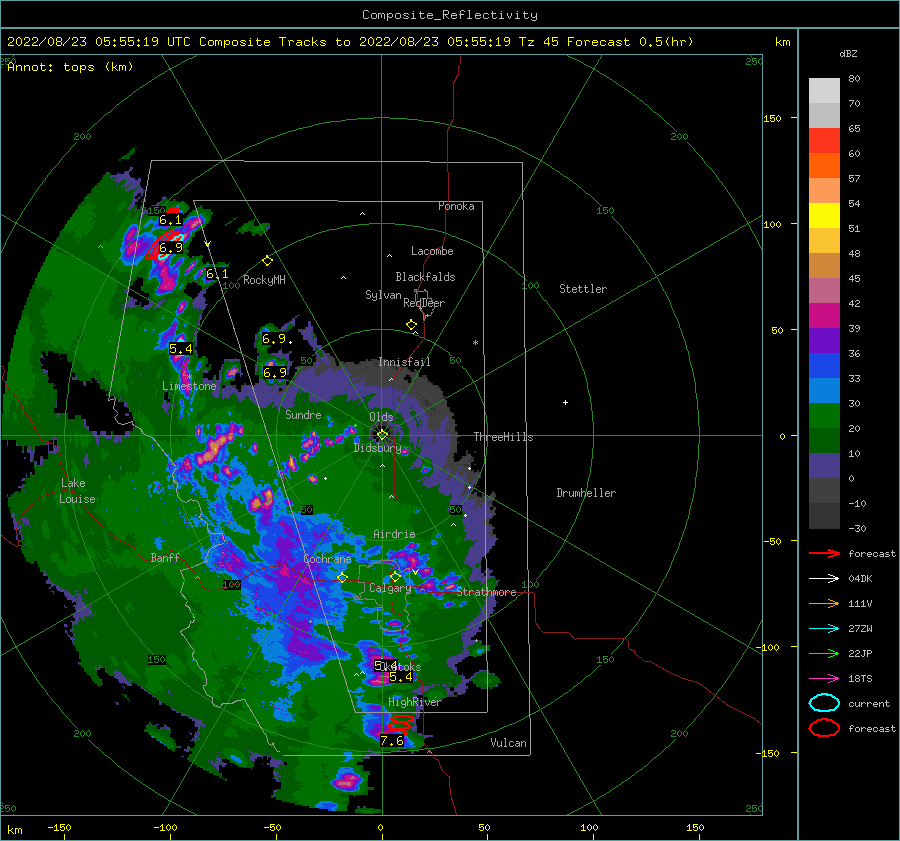Click the Blackfalds label on the map
This screenshot has height=841, width=900.
pos(425,277)
